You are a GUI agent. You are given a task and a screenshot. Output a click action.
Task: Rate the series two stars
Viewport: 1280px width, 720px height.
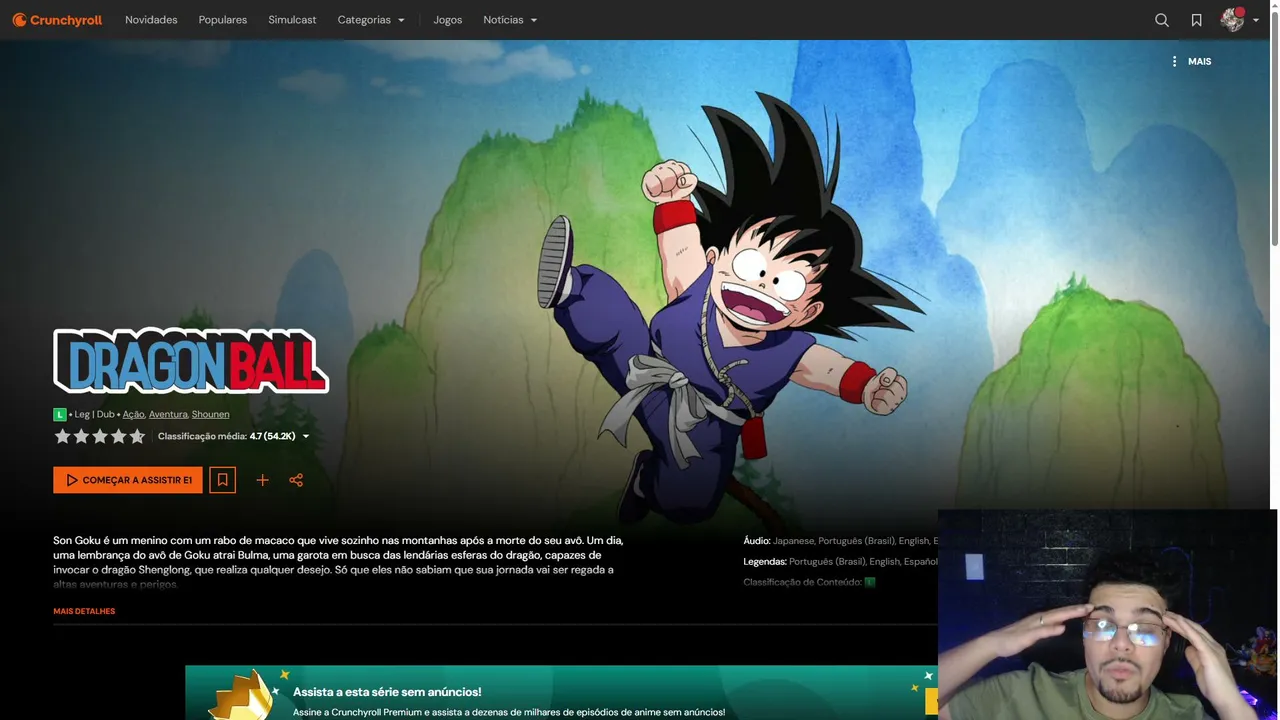click(x=81, y=436)
